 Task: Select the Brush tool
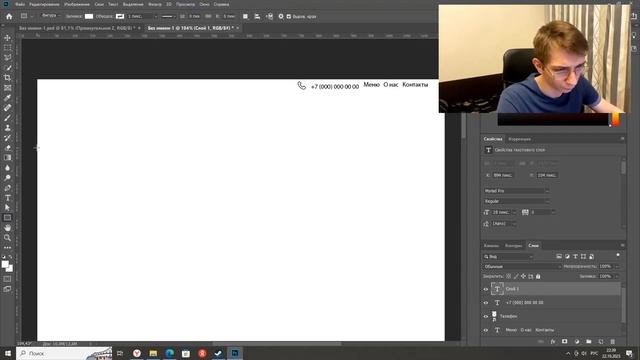coord(7,118)
